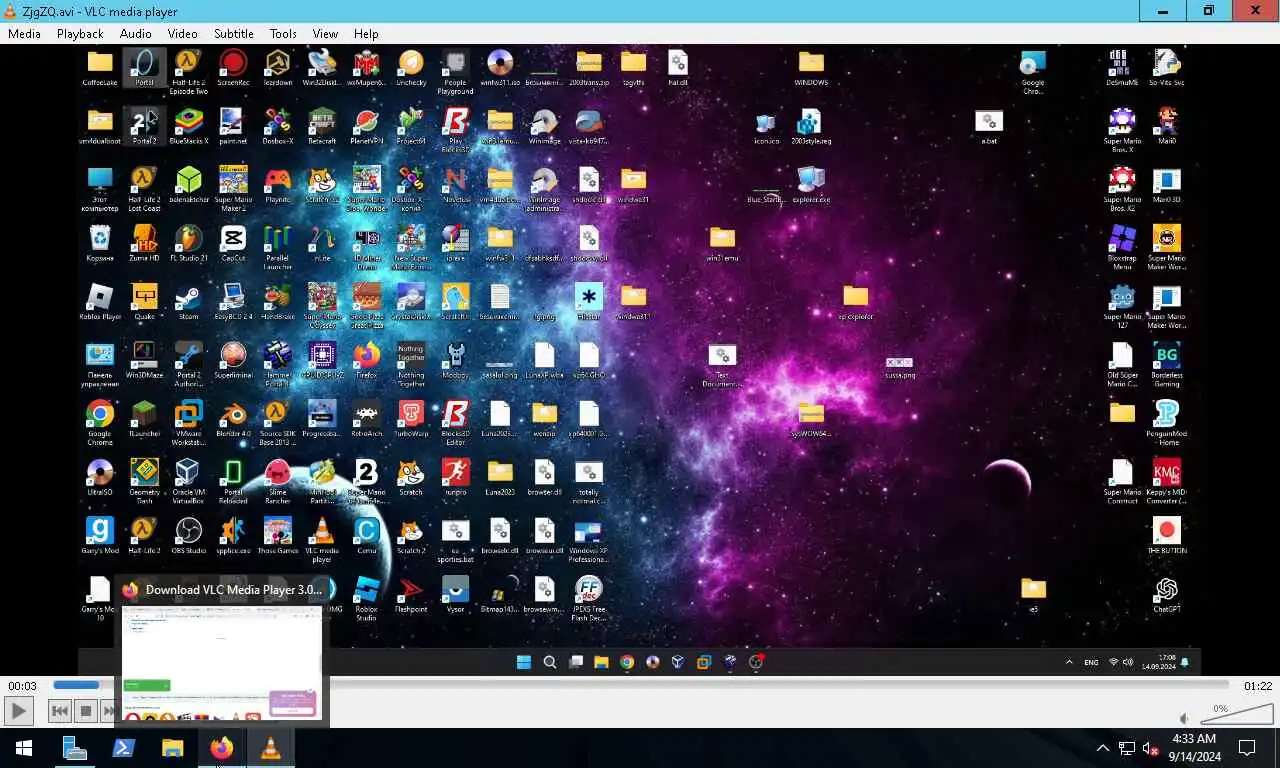Screen dimensions: 1280x768
Task: Open the Windows Start menu in host taskbar
Action: [24, 748]
